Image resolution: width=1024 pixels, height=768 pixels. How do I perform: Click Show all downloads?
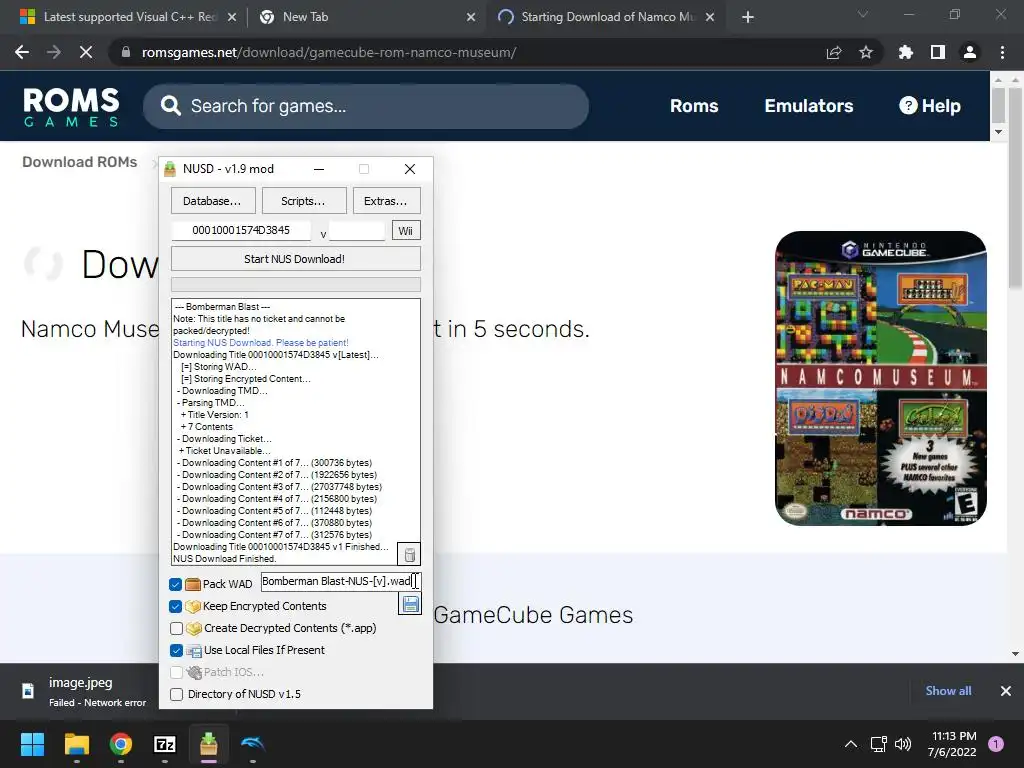click(948, 691)
